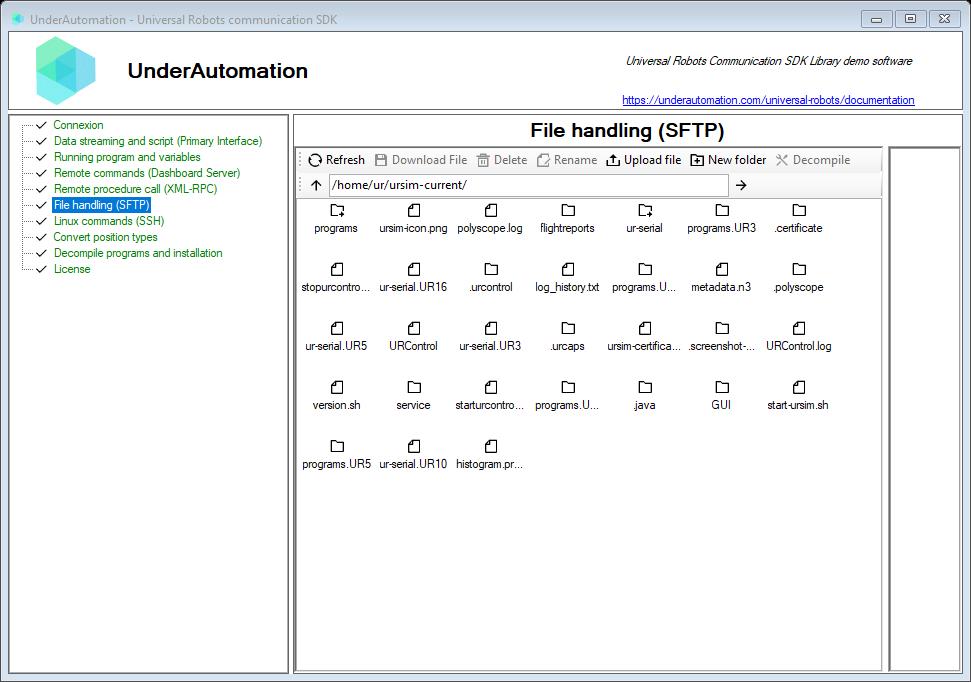Click the Refresh toolbar button
971x682 pixels.
(x=336, y=160)
